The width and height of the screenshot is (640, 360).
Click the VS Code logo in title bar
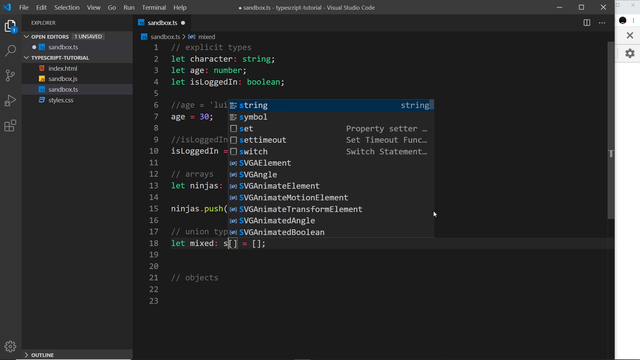click(x=7, y=7)
